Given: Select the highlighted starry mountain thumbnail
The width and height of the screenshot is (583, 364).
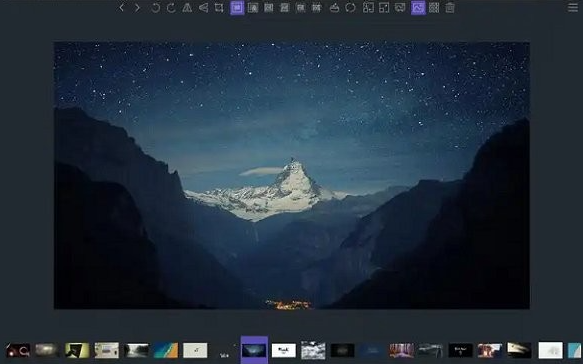Looking at the screenshot, I should (x=254, y=350).
